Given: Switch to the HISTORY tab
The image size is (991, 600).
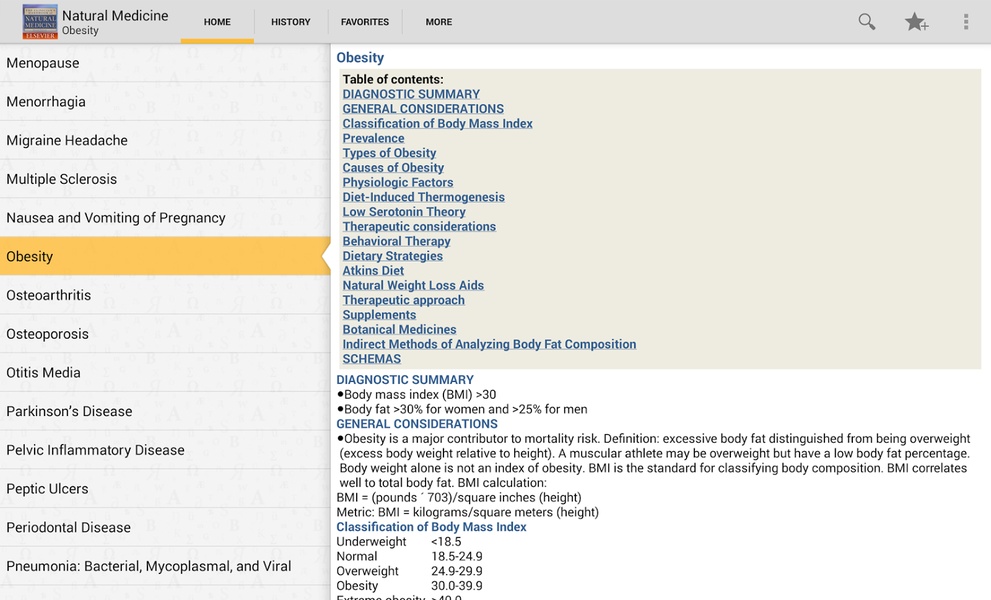Looking at the screenshot, I should pyautogui.click(x=291, y=22).
